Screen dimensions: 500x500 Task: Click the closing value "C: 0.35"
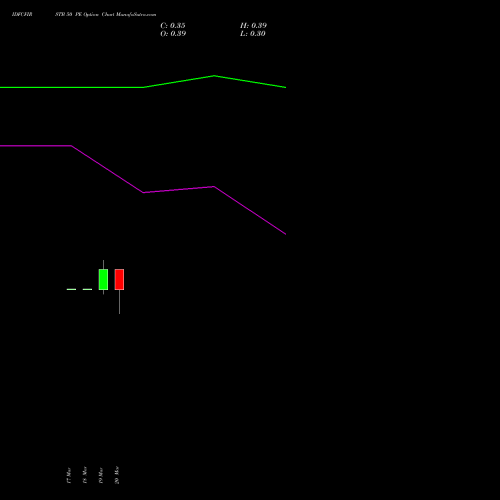point(173,26)
